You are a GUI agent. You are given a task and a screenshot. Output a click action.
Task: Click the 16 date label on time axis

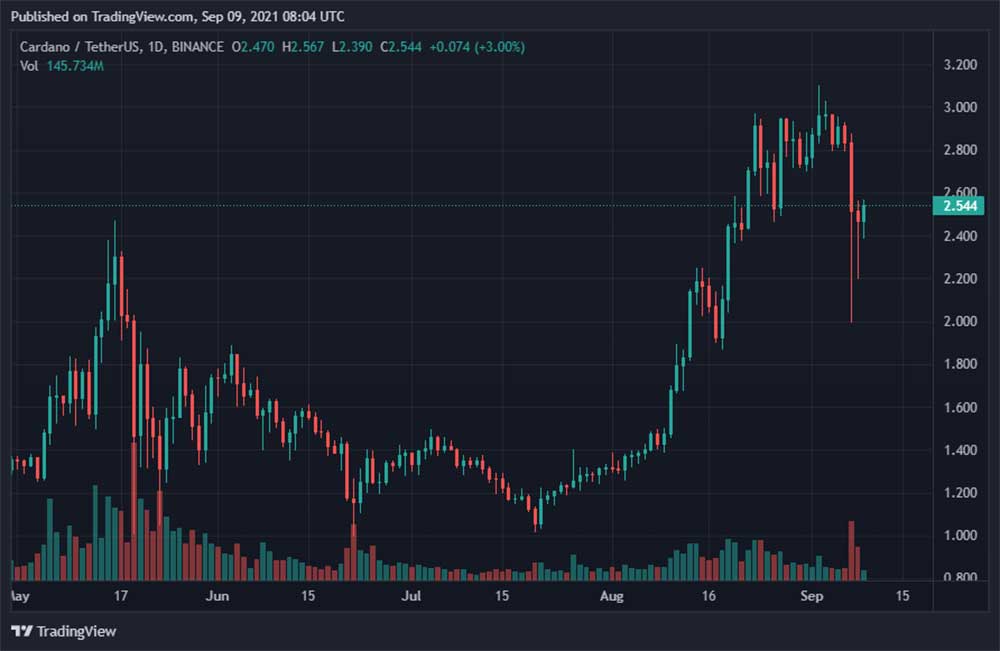pos(709,596)
